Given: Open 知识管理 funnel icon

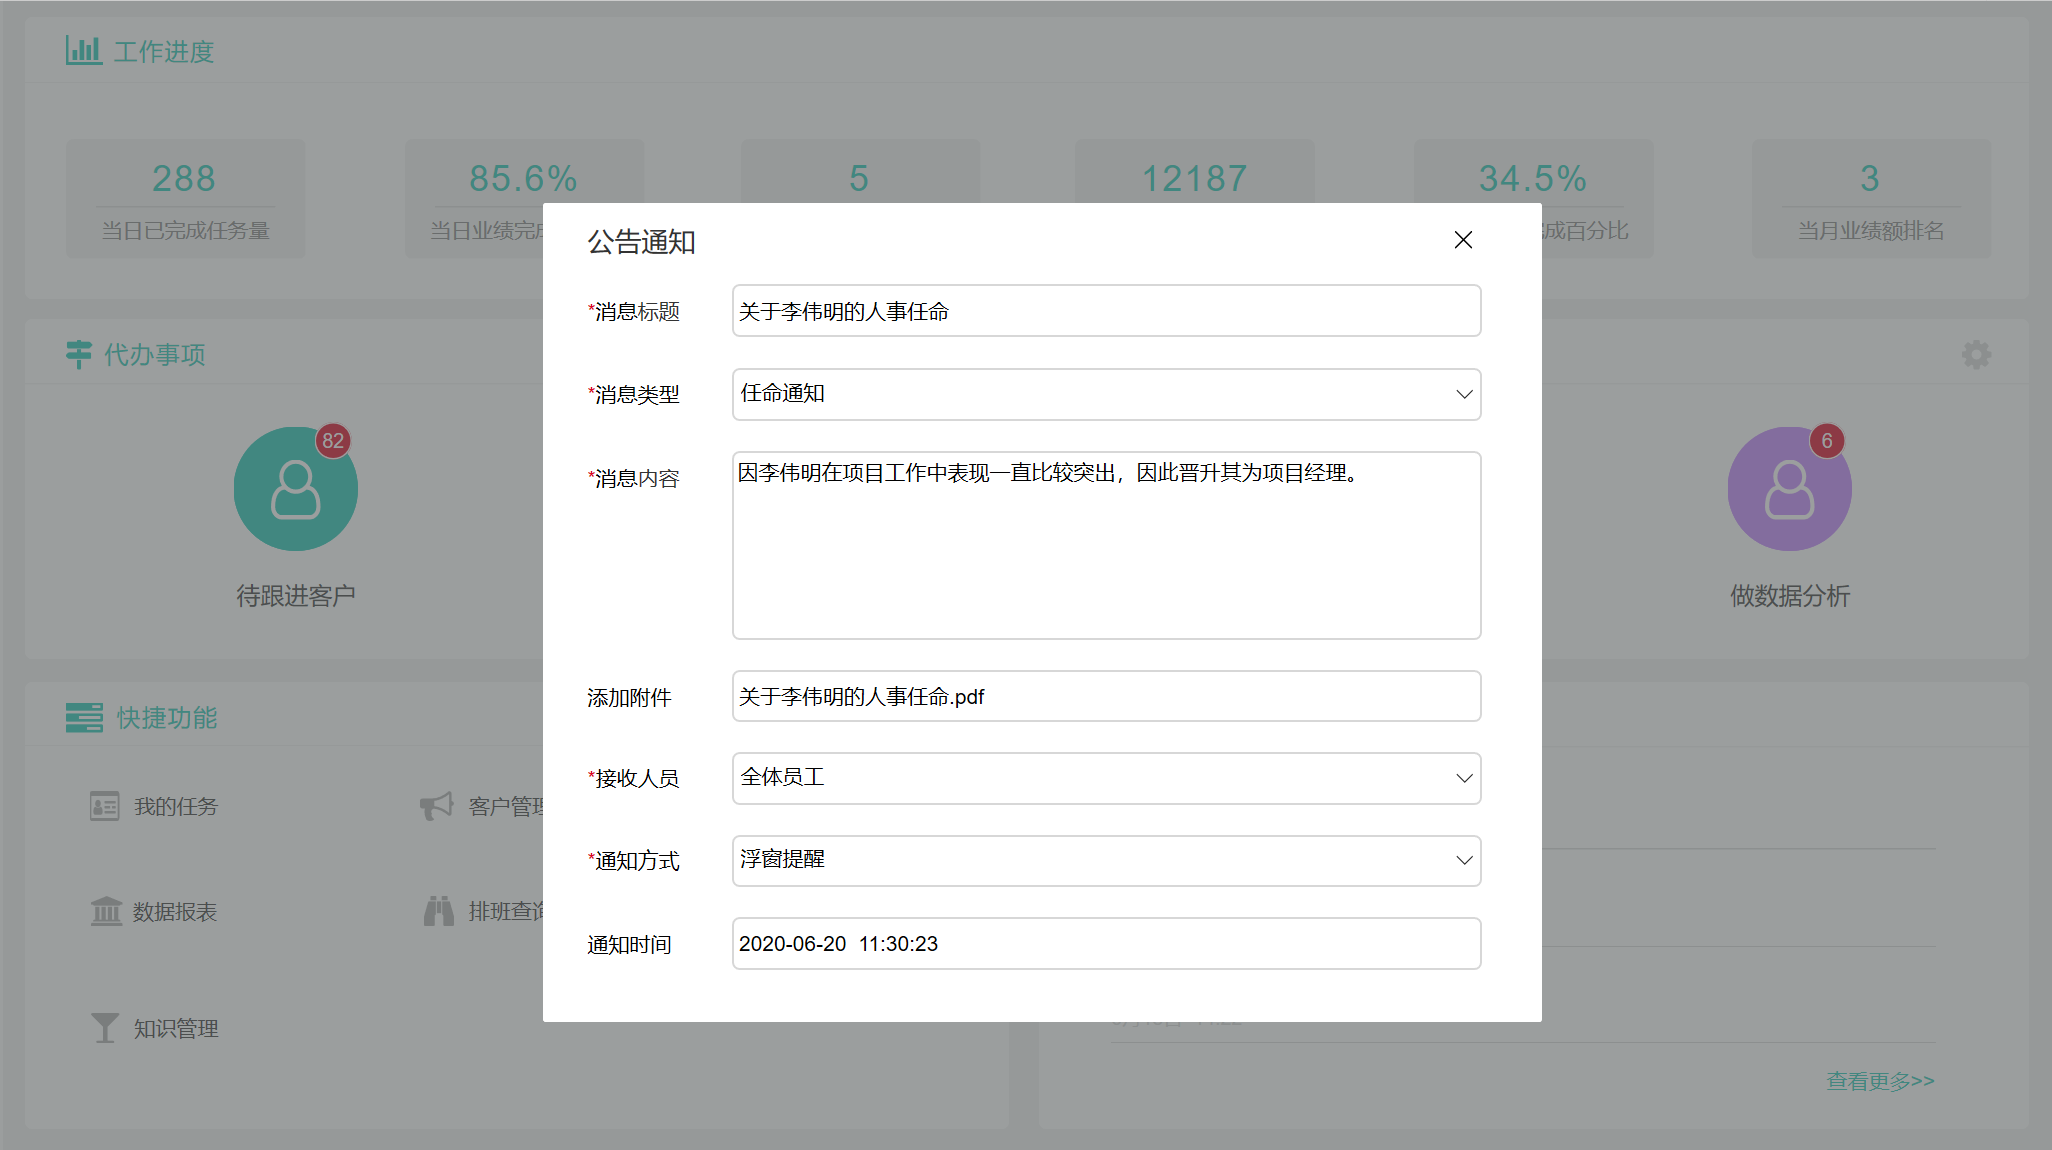Looking at the screenshot, I should 104,1028.
